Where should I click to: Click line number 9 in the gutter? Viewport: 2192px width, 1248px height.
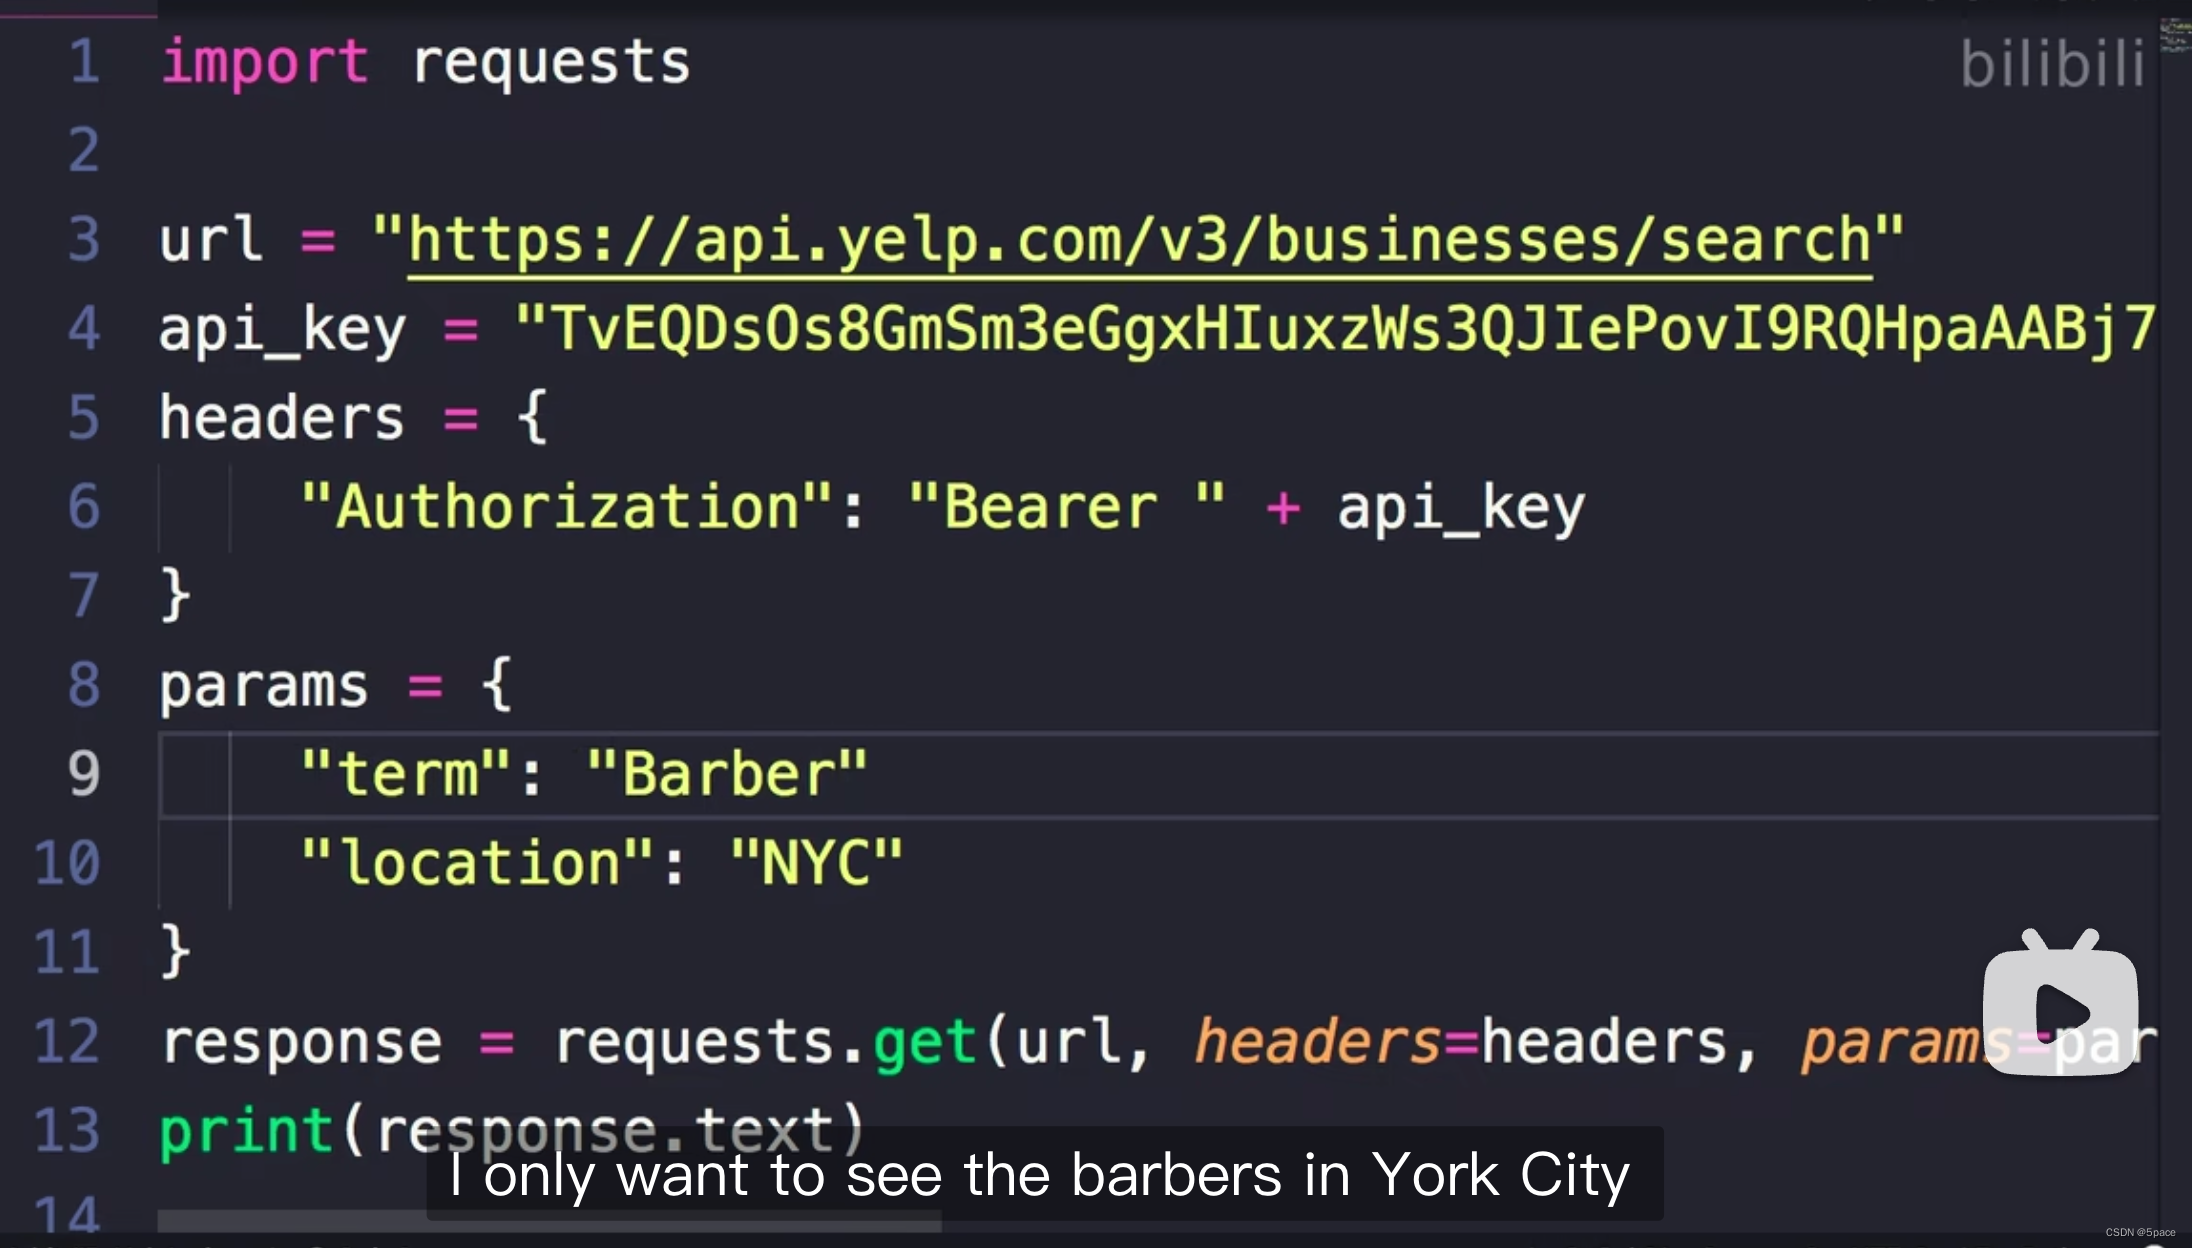point(84,774)
